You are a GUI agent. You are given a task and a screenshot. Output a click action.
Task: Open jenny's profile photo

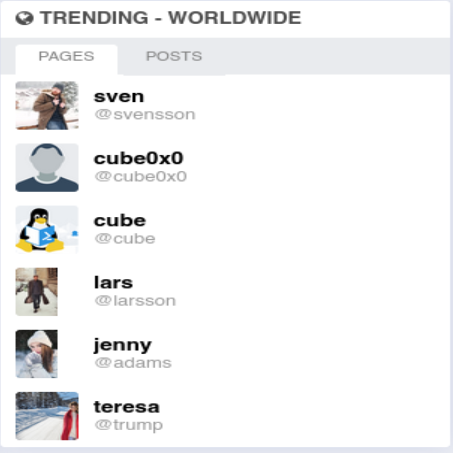pos(37,354)
